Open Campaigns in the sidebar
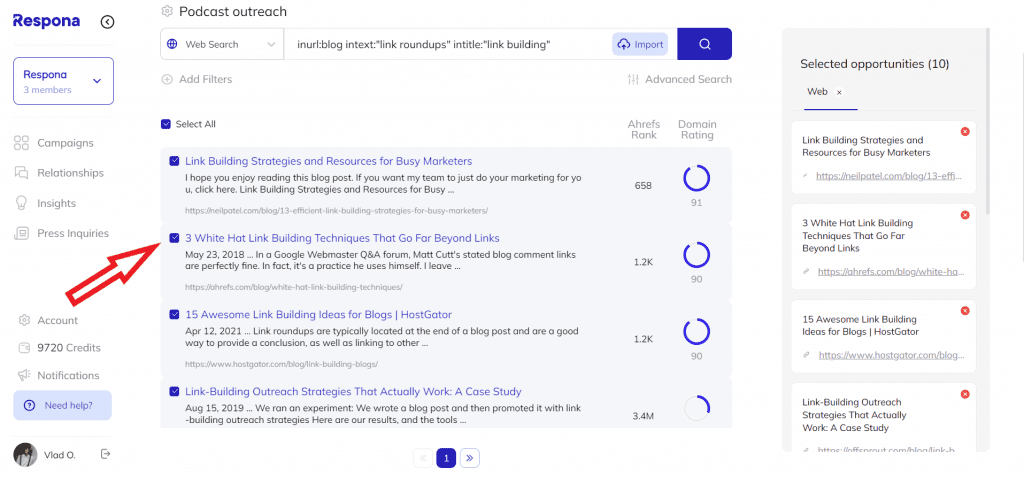The height and width of the screenshot is (477, 1024). (x=54, y=143)
